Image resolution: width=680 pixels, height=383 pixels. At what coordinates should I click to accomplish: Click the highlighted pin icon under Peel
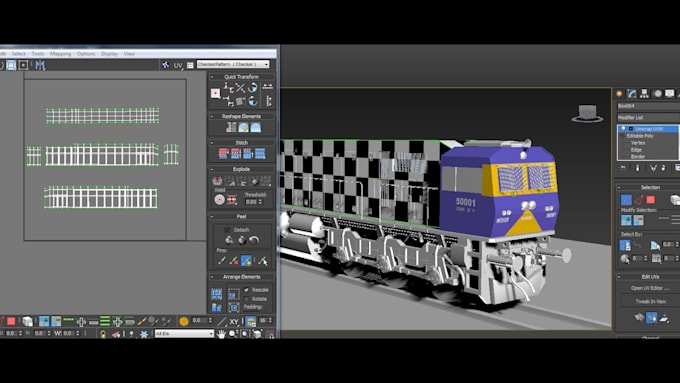click(x=246, y=261)
